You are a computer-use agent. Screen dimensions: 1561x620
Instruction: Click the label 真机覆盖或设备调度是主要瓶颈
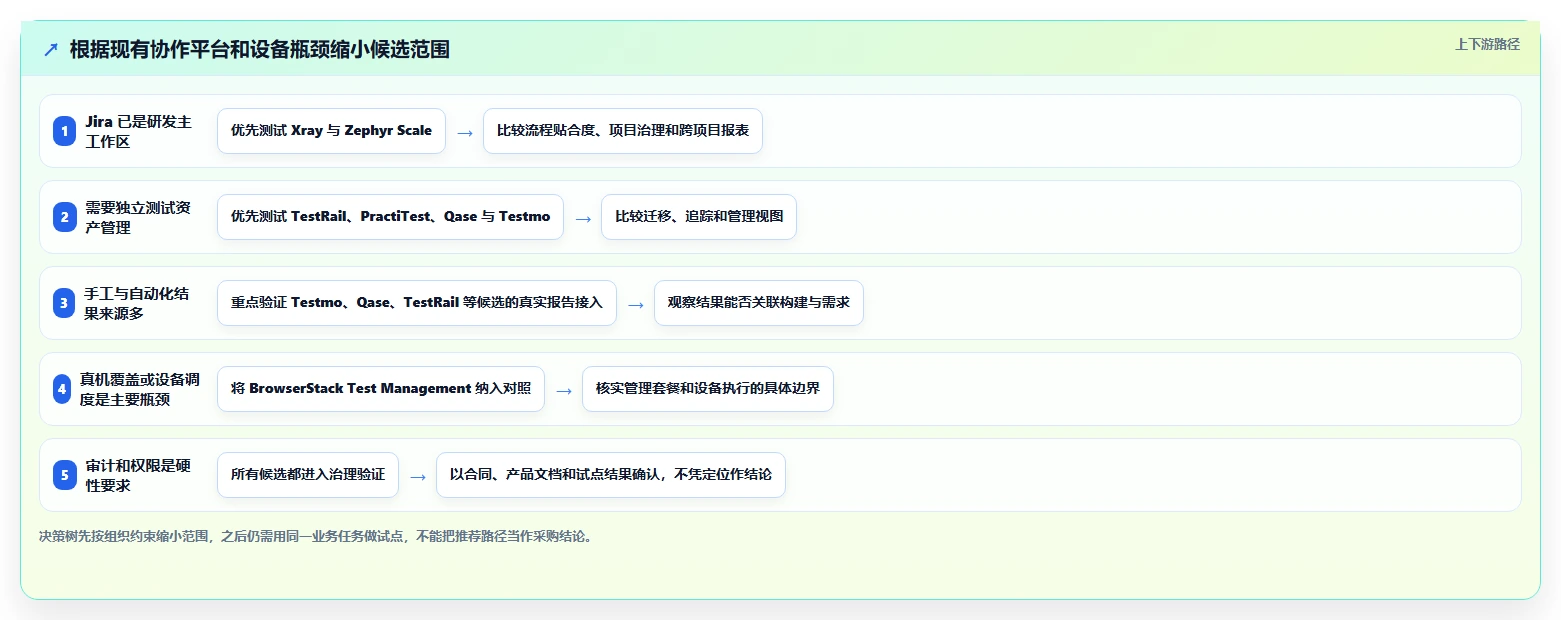coord(139,389)
